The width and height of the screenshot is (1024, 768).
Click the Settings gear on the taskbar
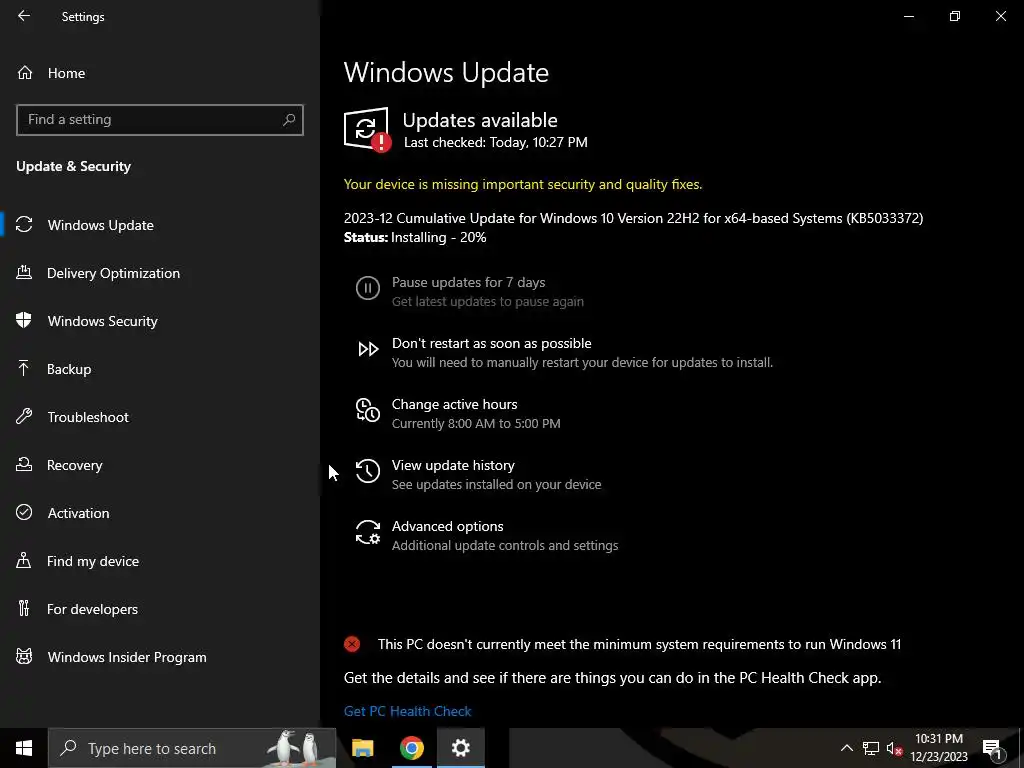[460, 748]
